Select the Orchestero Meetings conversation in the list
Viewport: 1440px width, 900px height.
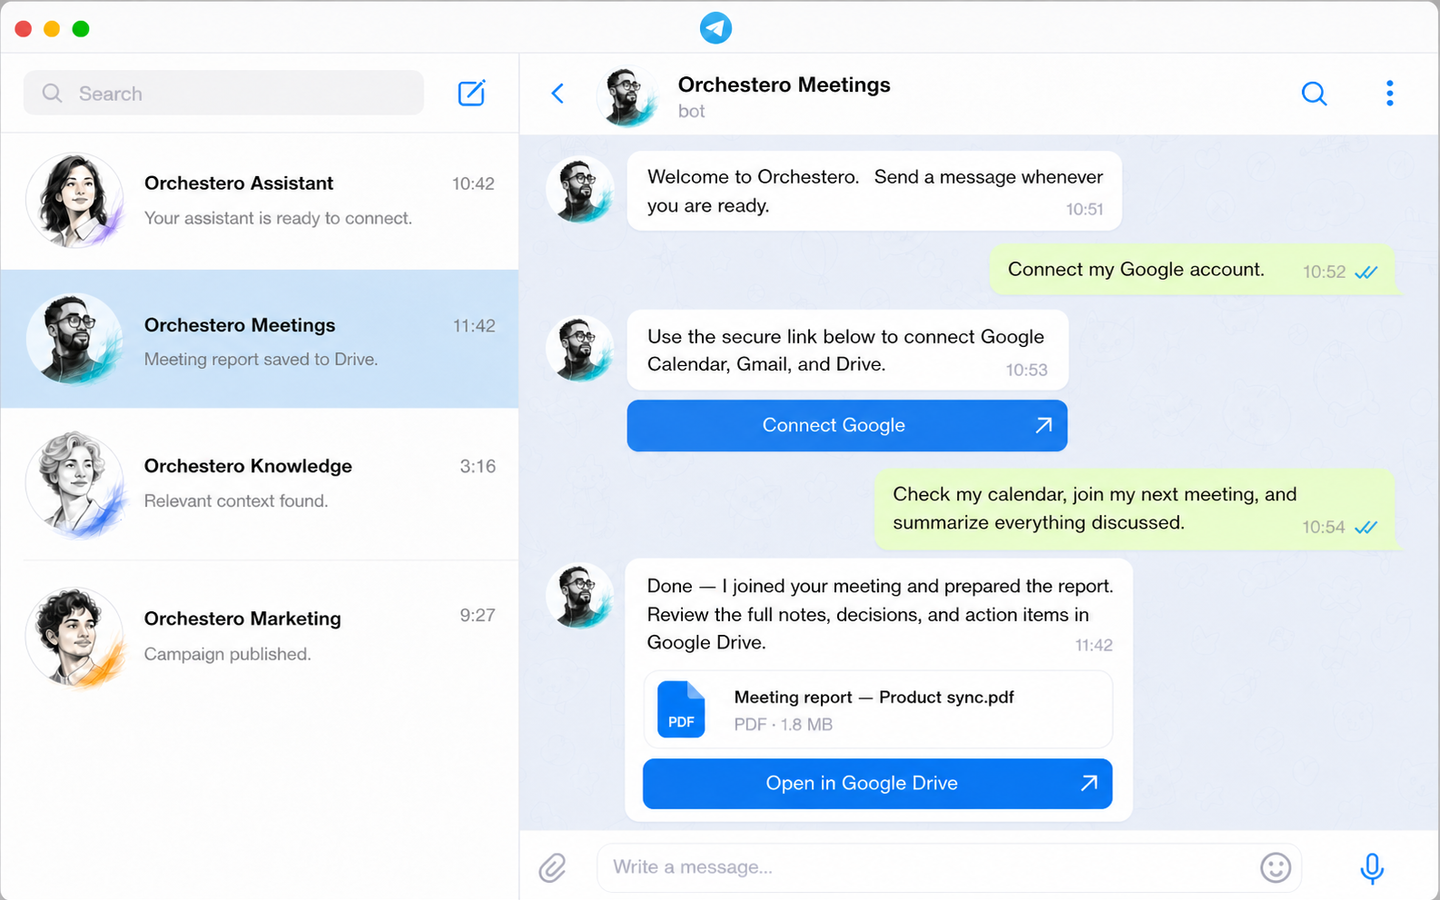coord(260,339)
